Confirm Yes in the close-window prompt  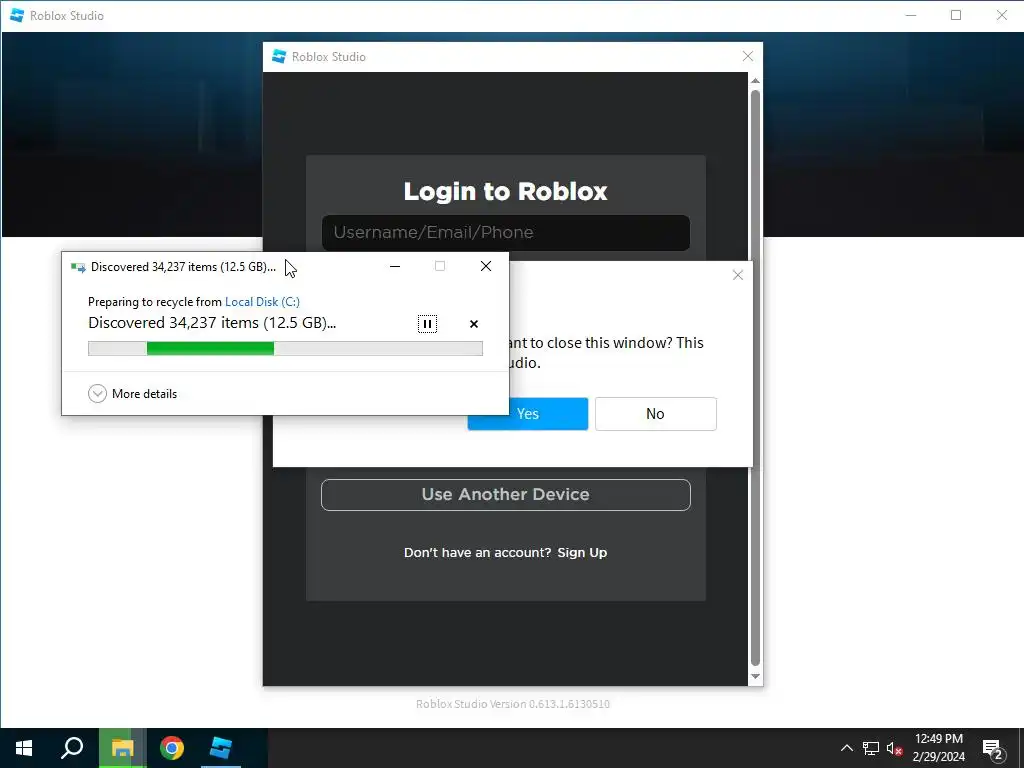528,414
